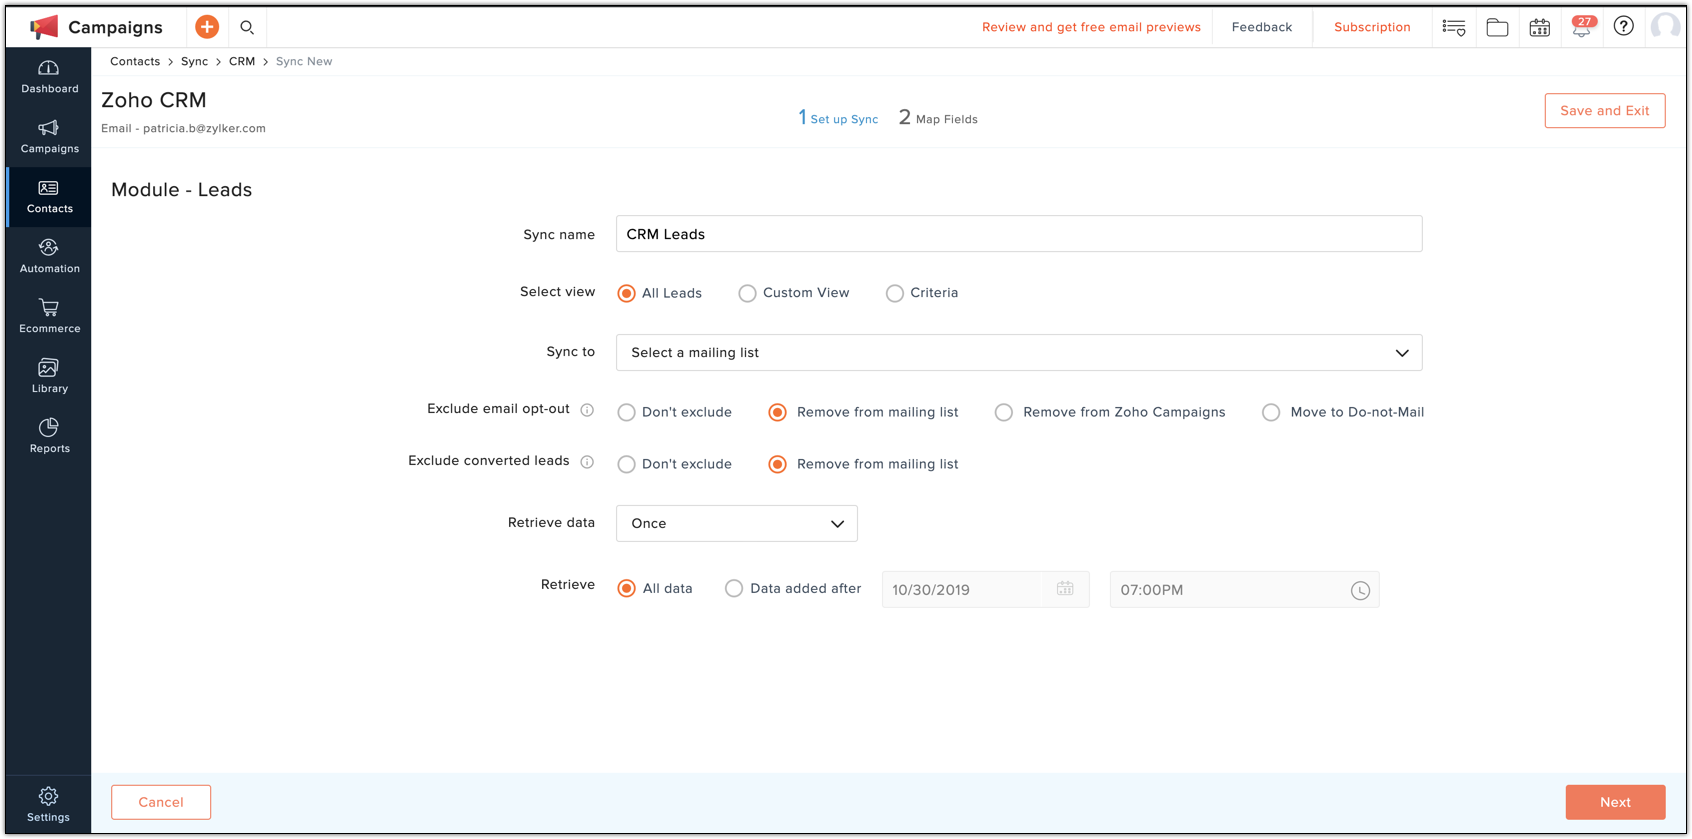The image size is (1692, 839).
Task: Open the search magnifier icon
Action: pyautogui.click(x=247, y=27)
